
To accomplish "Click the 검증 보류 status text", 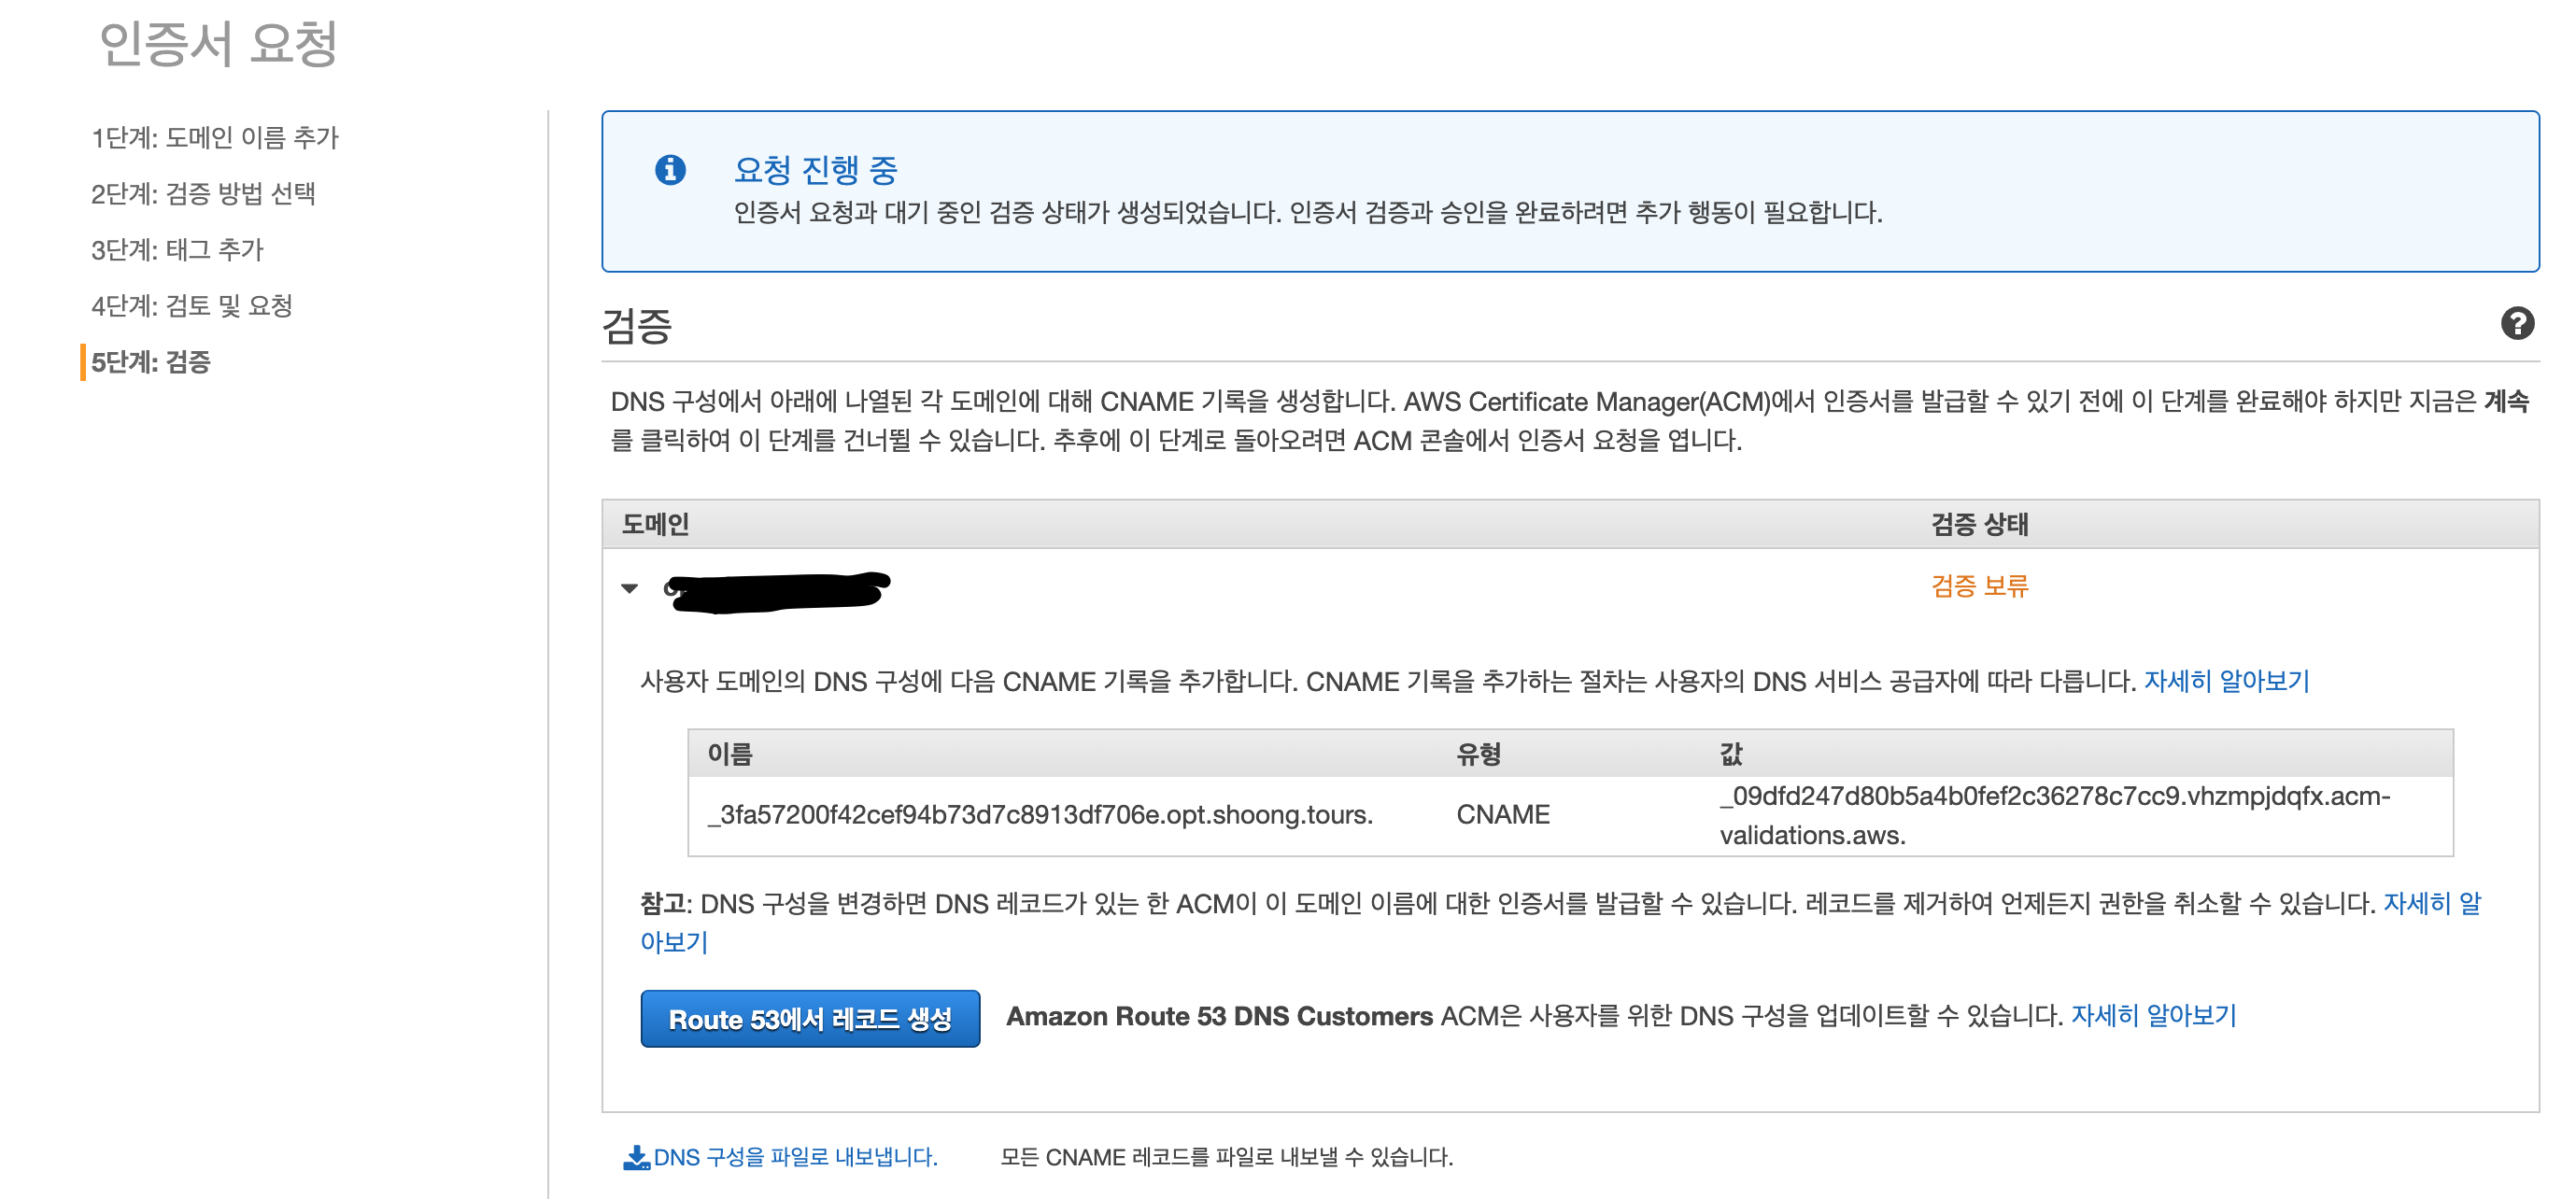I will tap(1978, 586).
